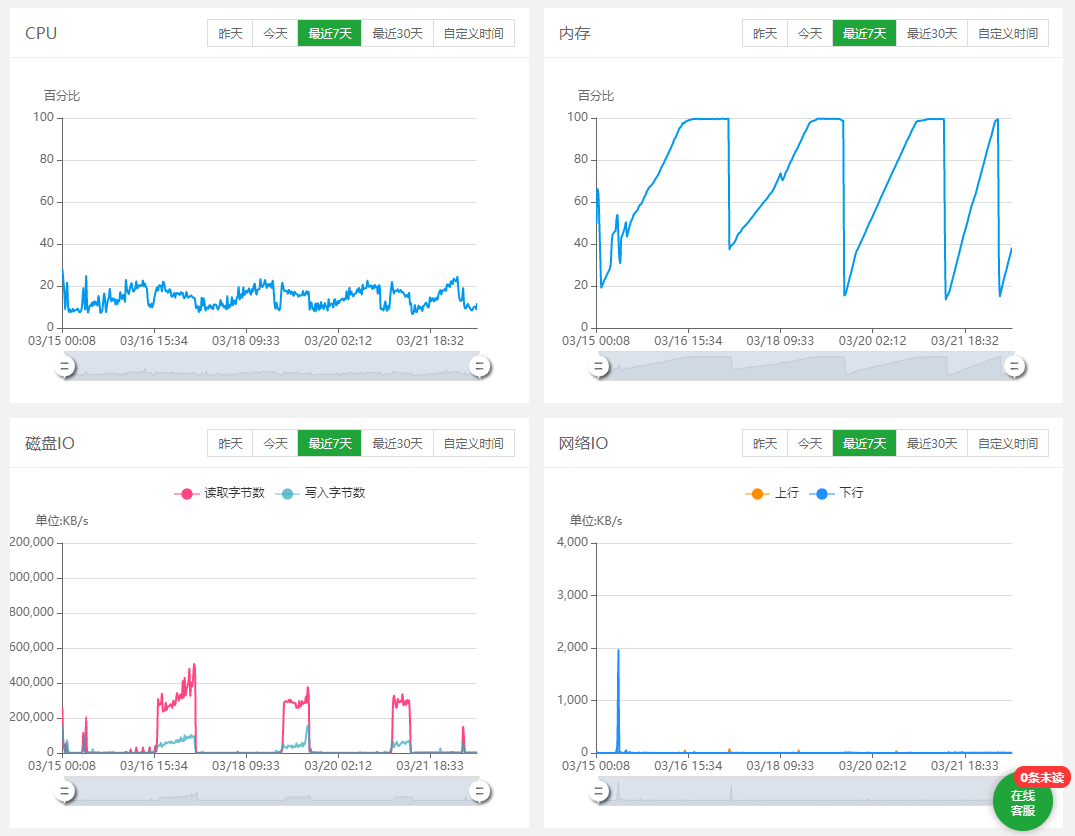
Task: Select 昨天 tab in 内存 panel
Action: 765,34
